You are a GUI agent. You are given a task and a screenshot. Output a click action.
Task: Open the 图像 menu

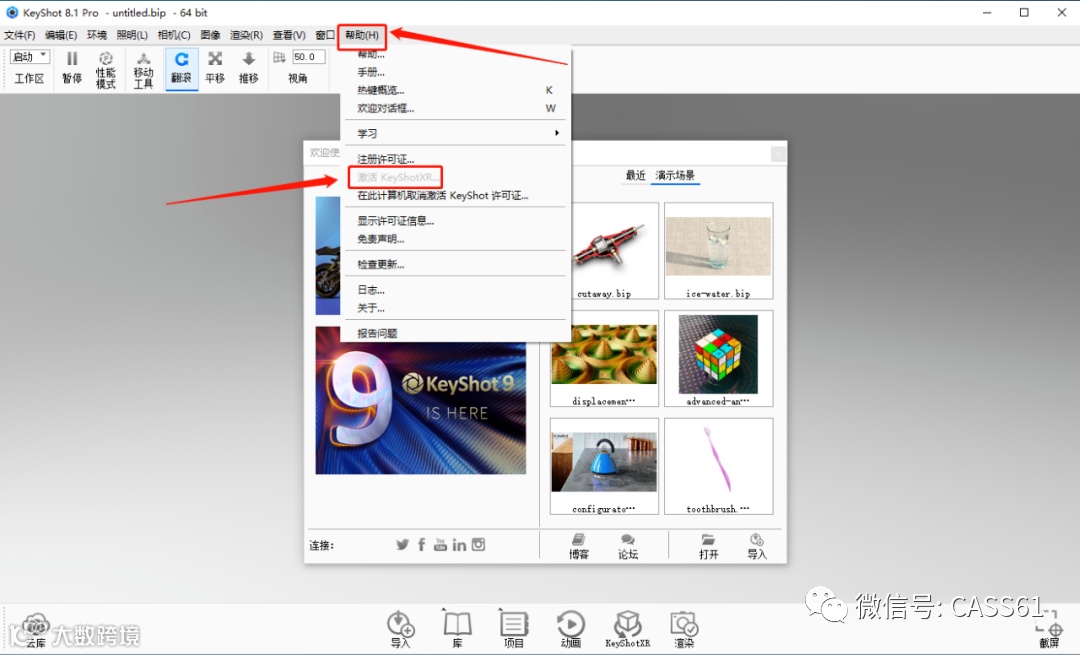coord(210,35)
